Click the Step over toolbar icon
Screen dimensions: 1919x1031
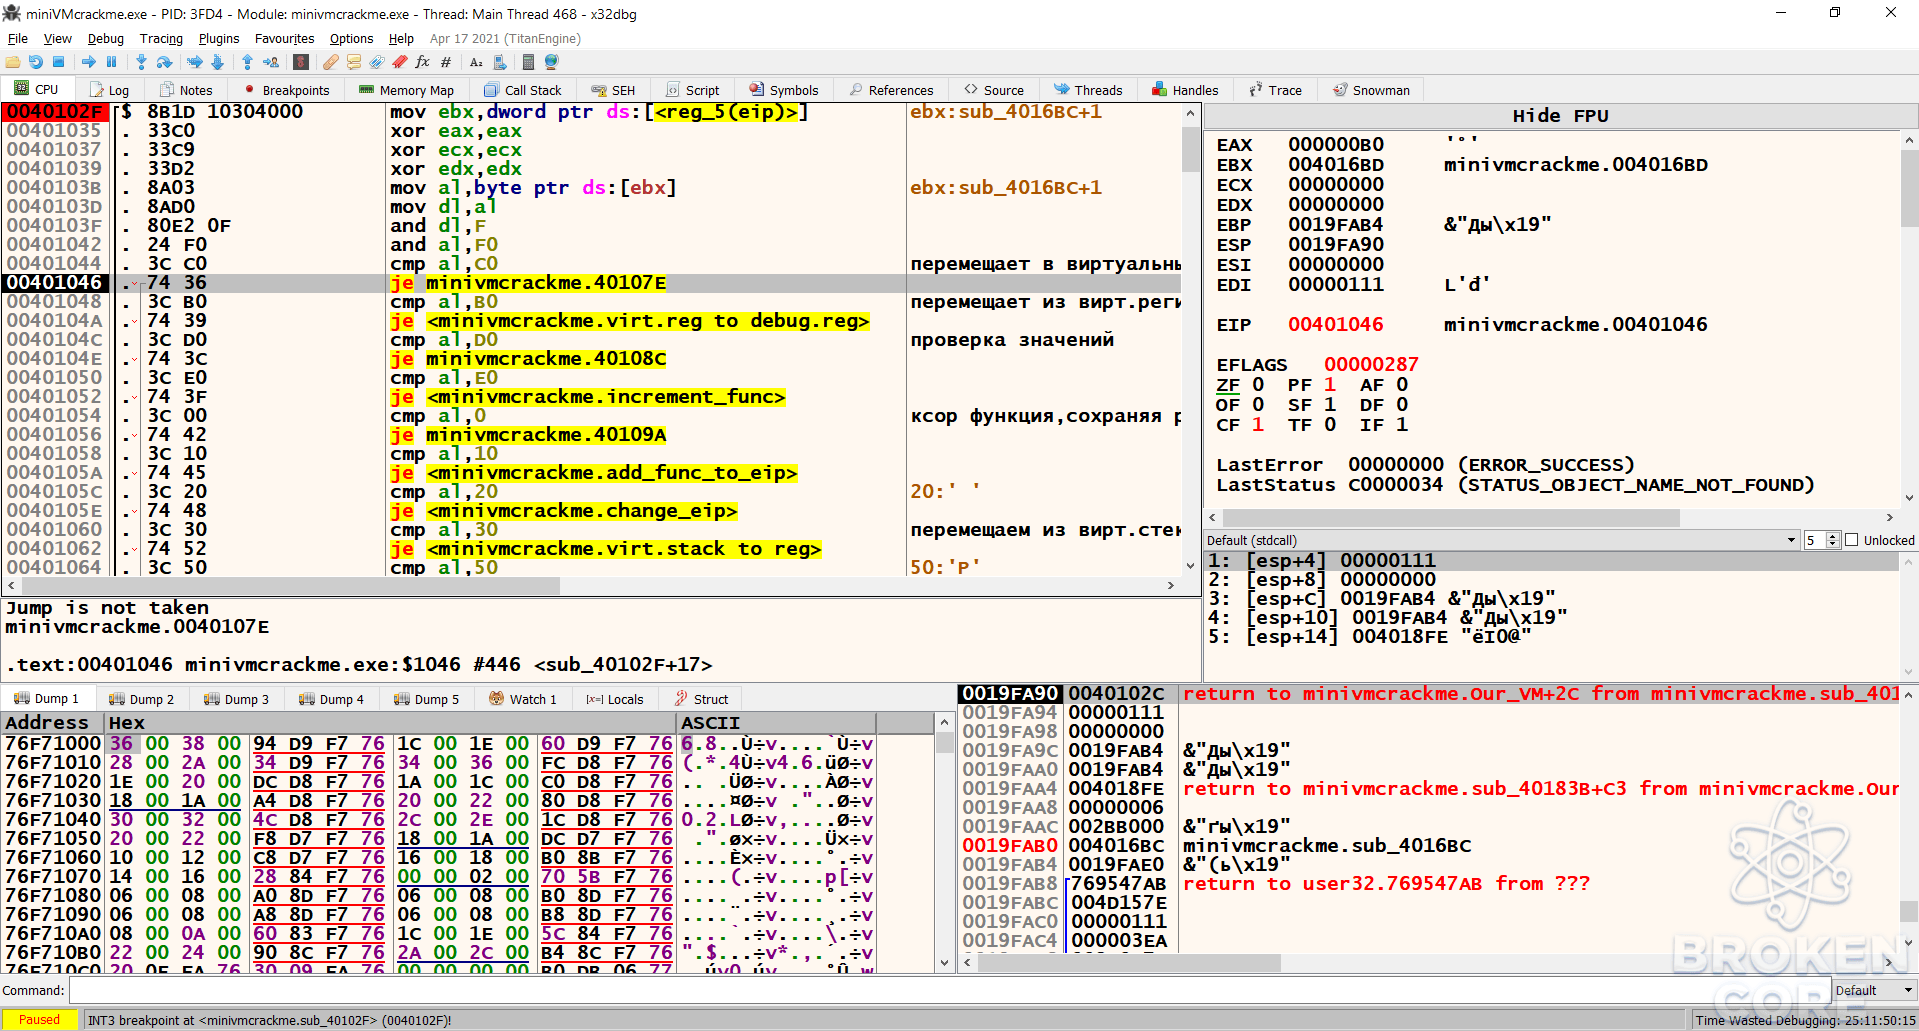[x=164, y=62]
